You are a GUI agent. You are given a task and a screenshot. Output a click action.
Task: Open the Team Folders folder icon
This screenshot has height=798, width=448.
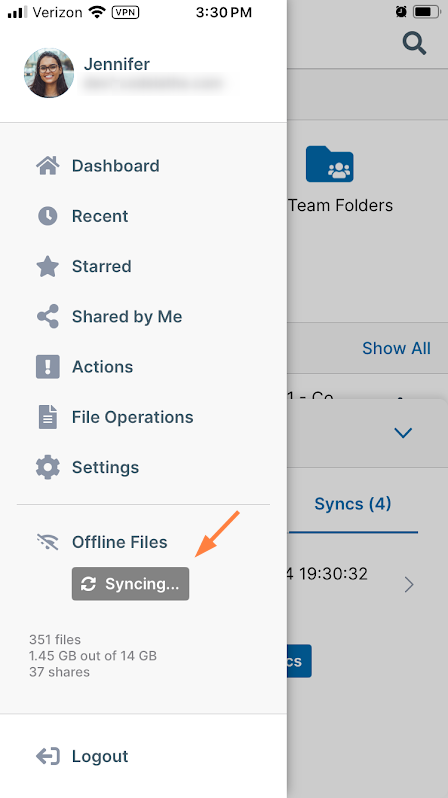329,164
